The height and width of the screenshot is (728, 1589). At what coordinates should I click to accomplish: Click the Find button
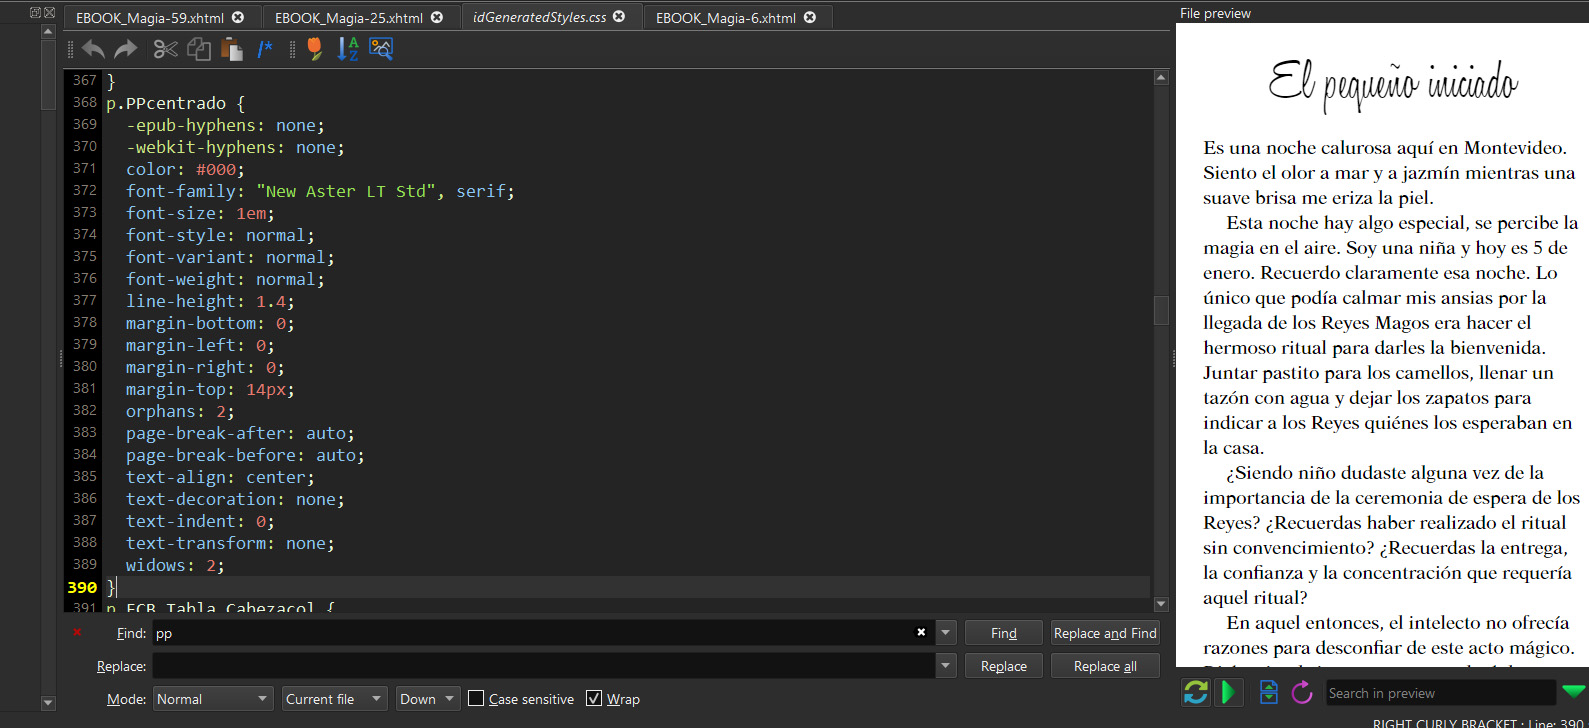click(1004, 633)
